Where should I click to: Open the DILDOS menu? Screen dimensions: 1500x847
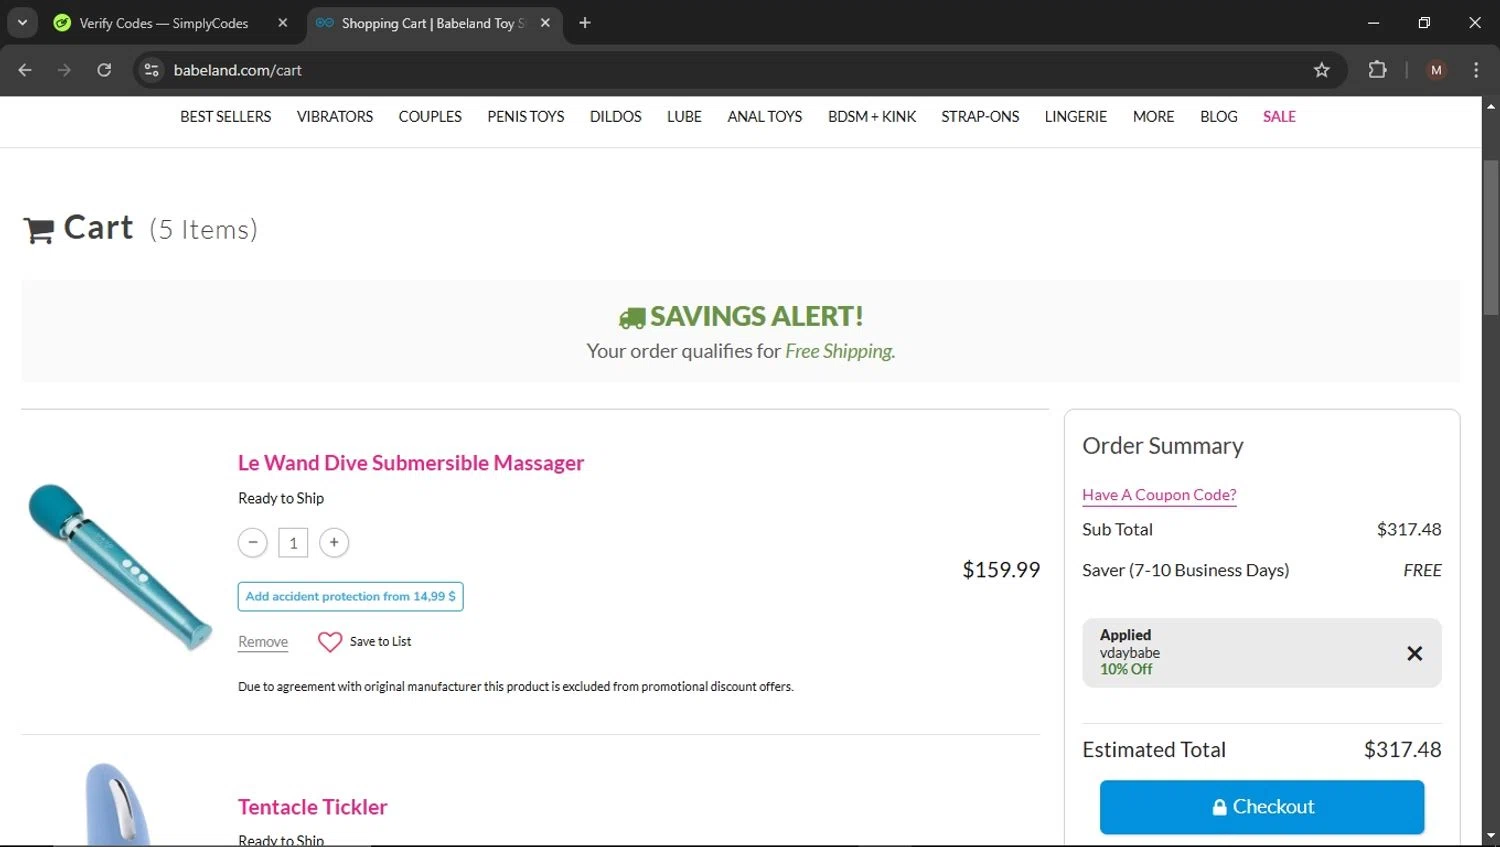pyautogui.click(x=616, y=117)
